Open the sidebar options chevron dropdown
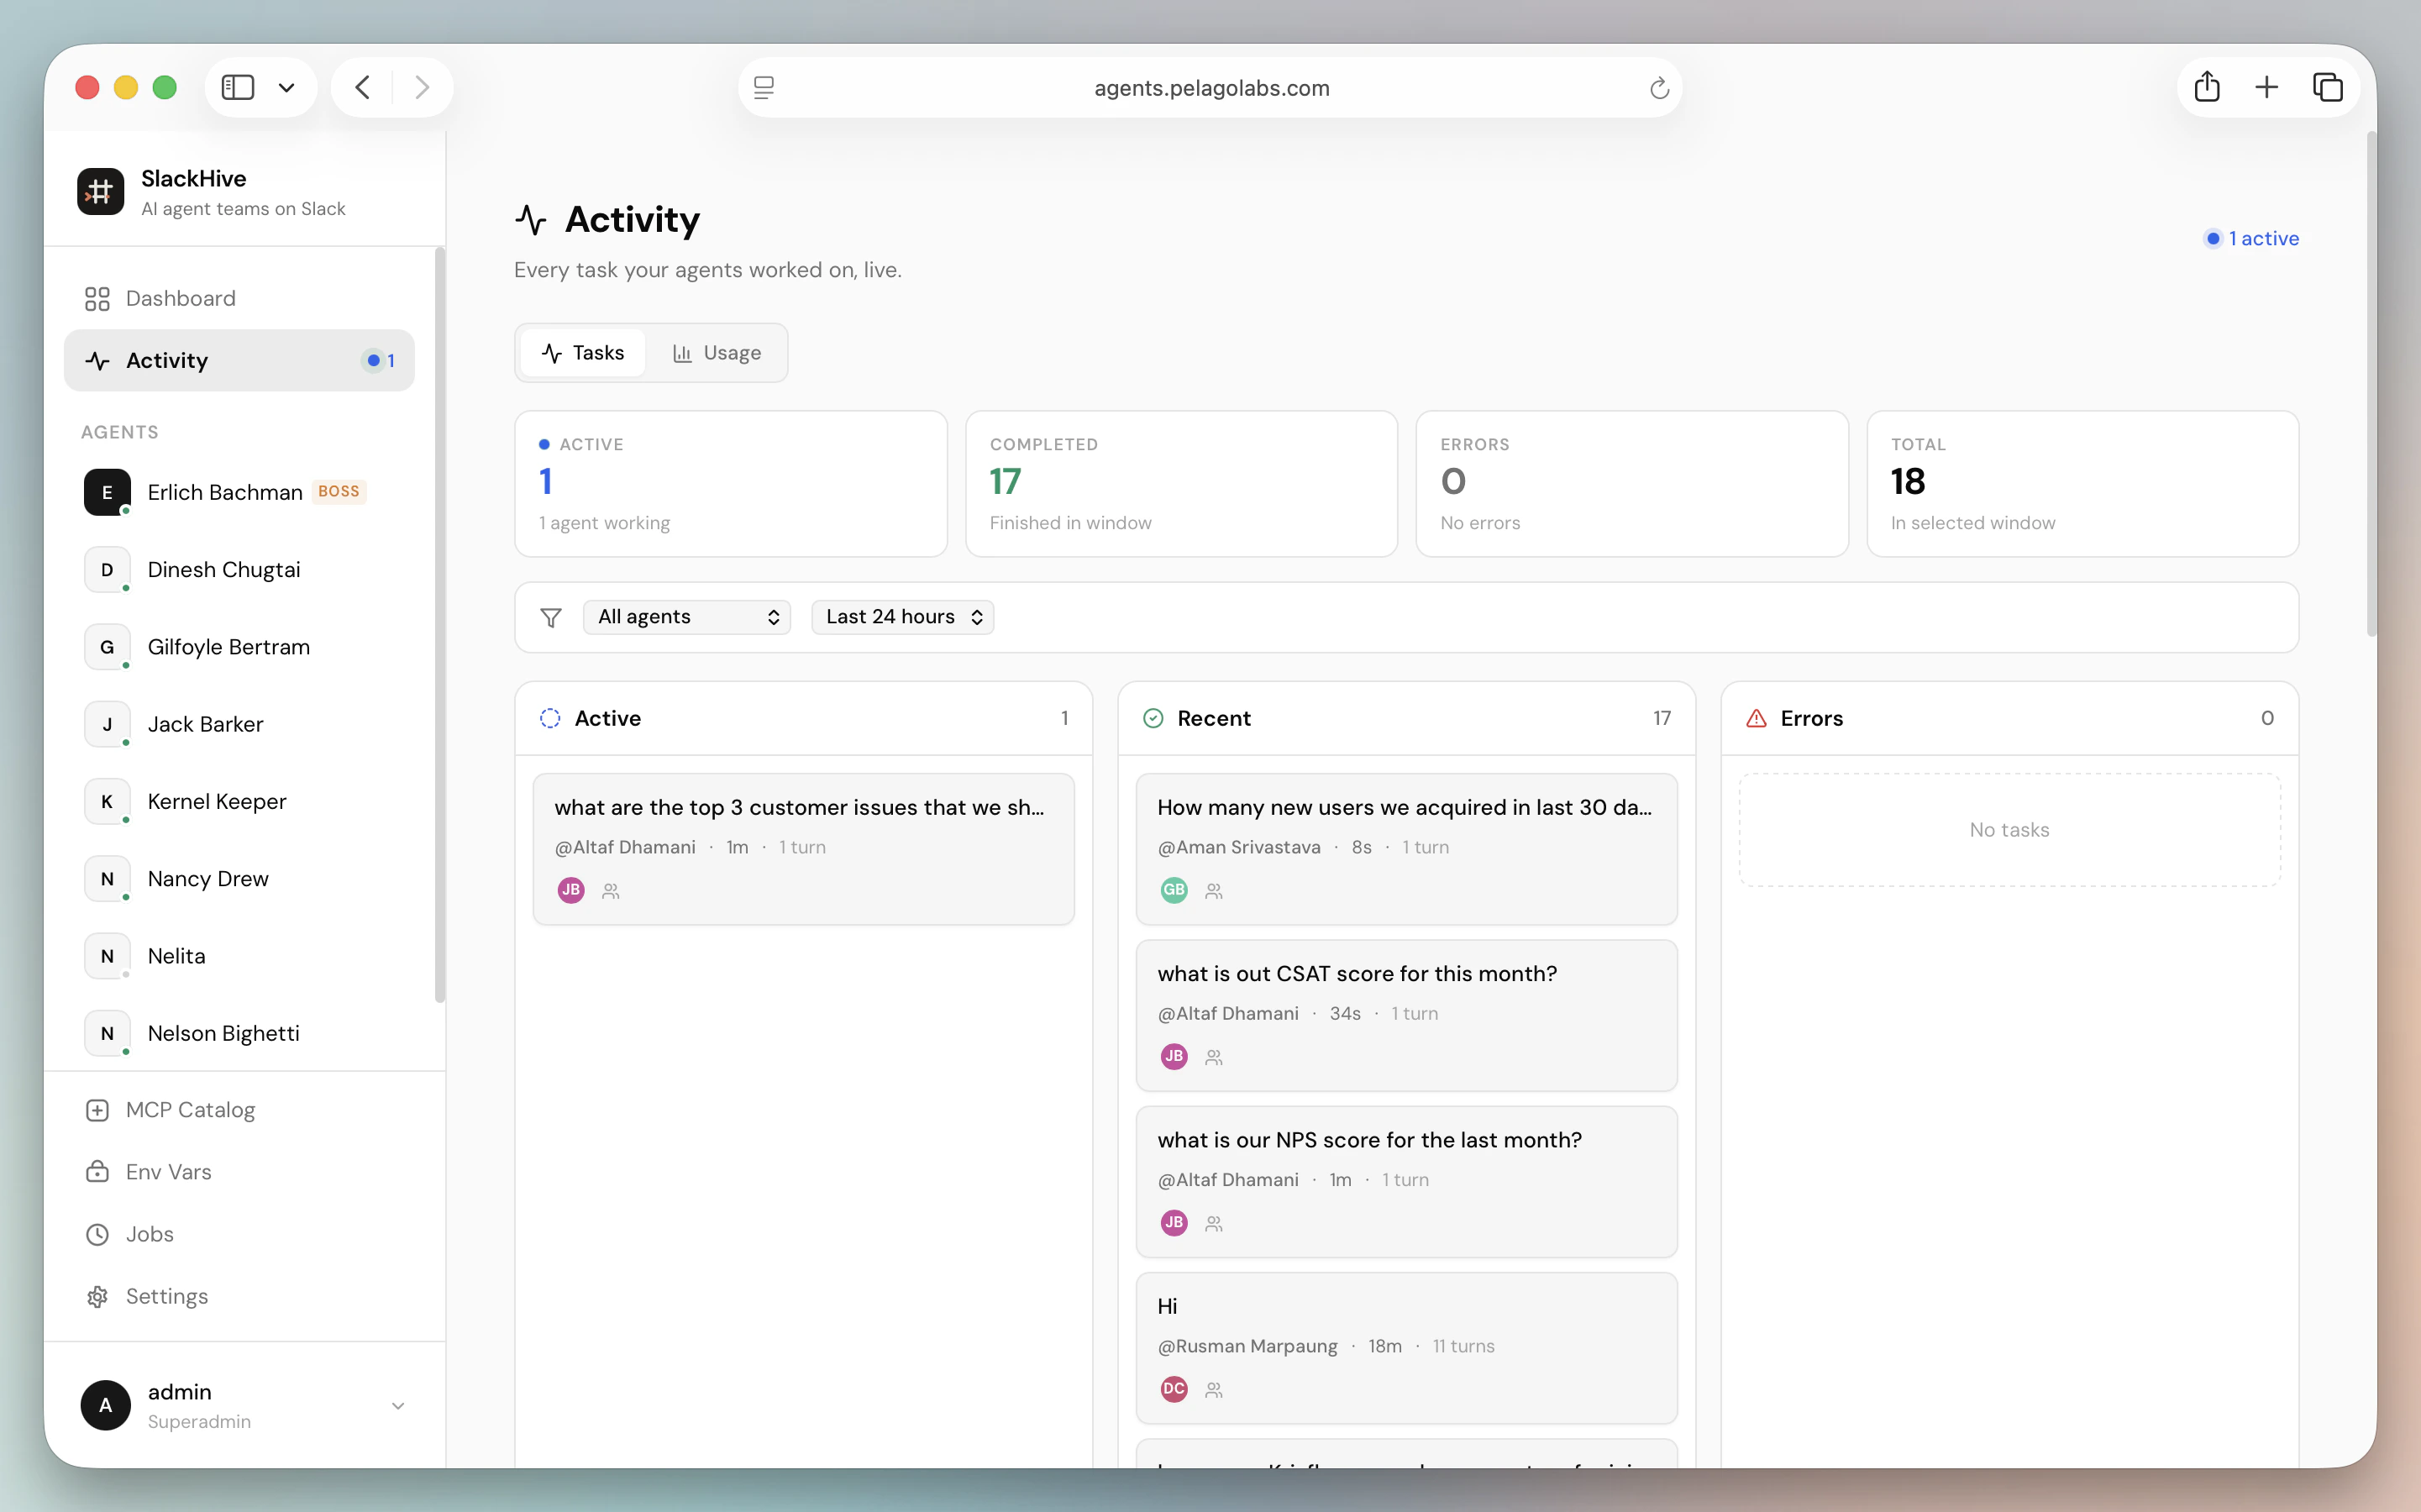2421x1512 pixels. [287, 88]
